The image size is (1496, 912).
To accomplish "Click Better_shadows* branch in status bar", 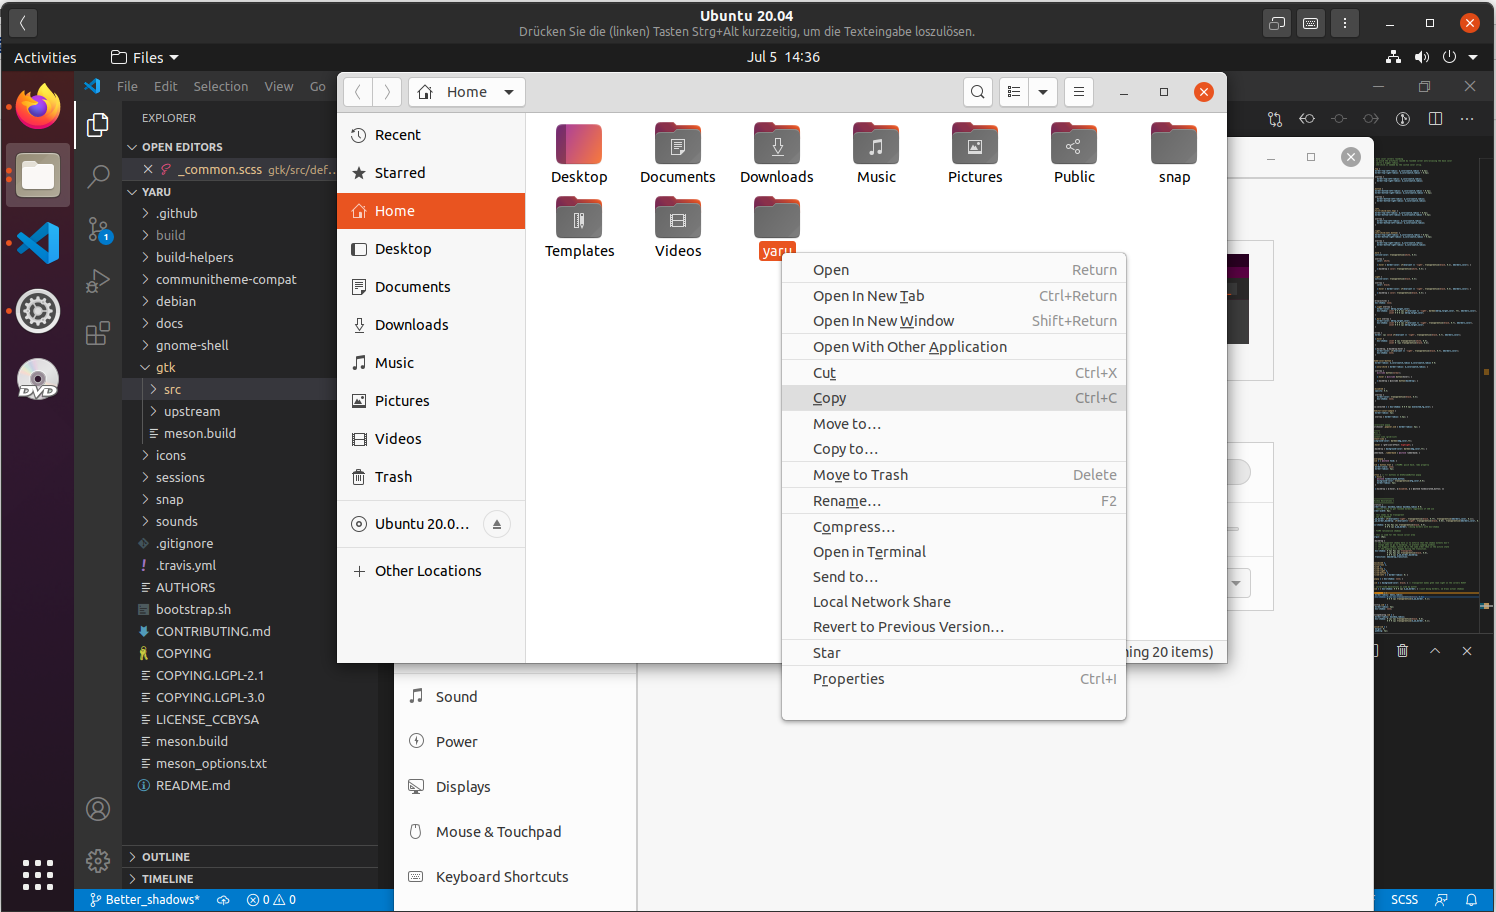I will (145, 900).
